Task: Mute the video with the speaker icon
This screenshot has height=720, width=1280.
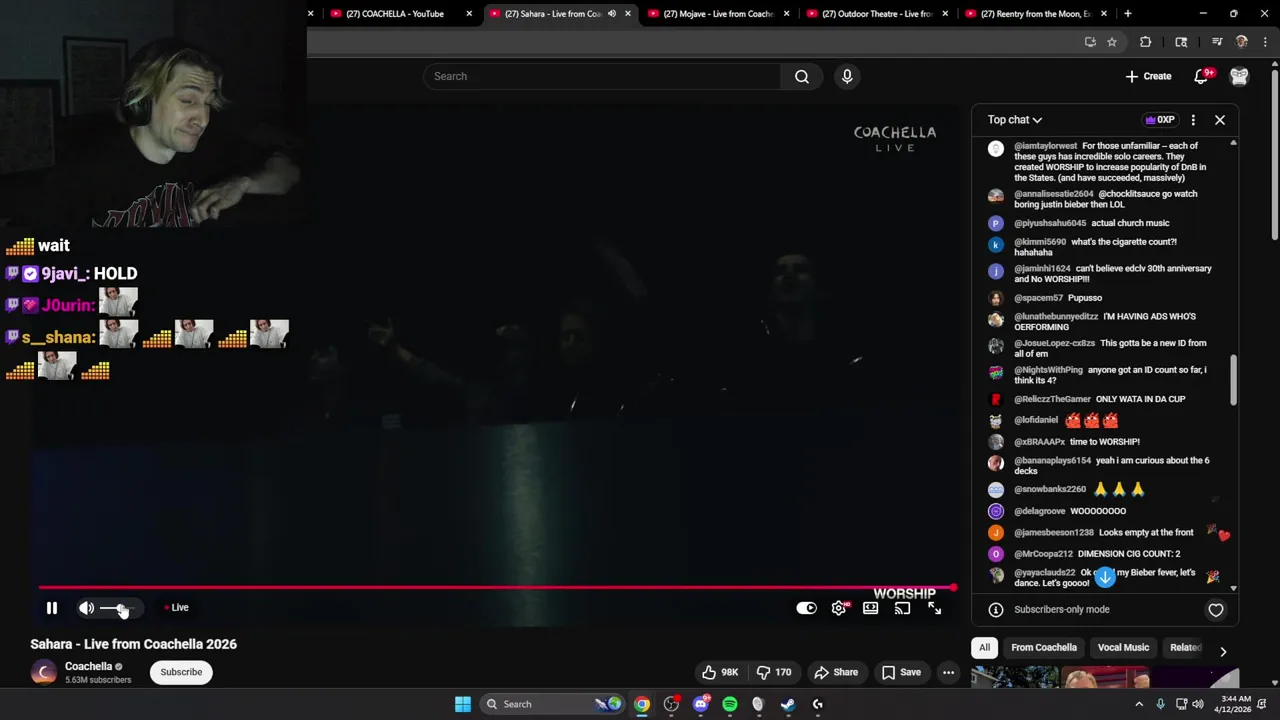Action: pyautogui.click(x=87, y=608)
